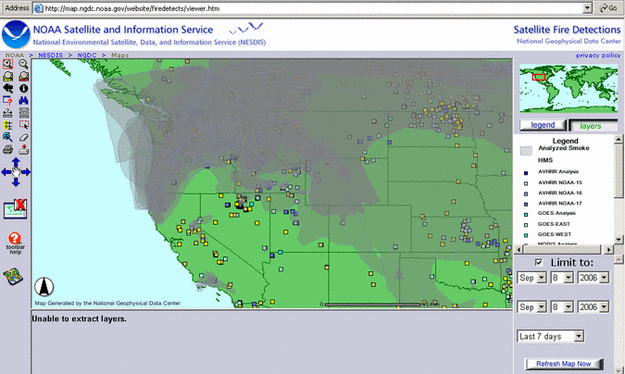Follow the NGDC breadcrumb link
The image size is (625, 374).
87,55
